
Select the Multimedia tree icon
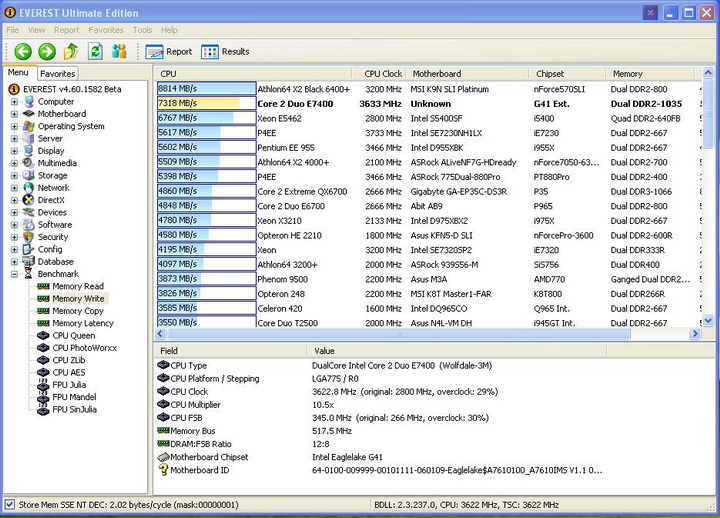(x=29, y=163)
